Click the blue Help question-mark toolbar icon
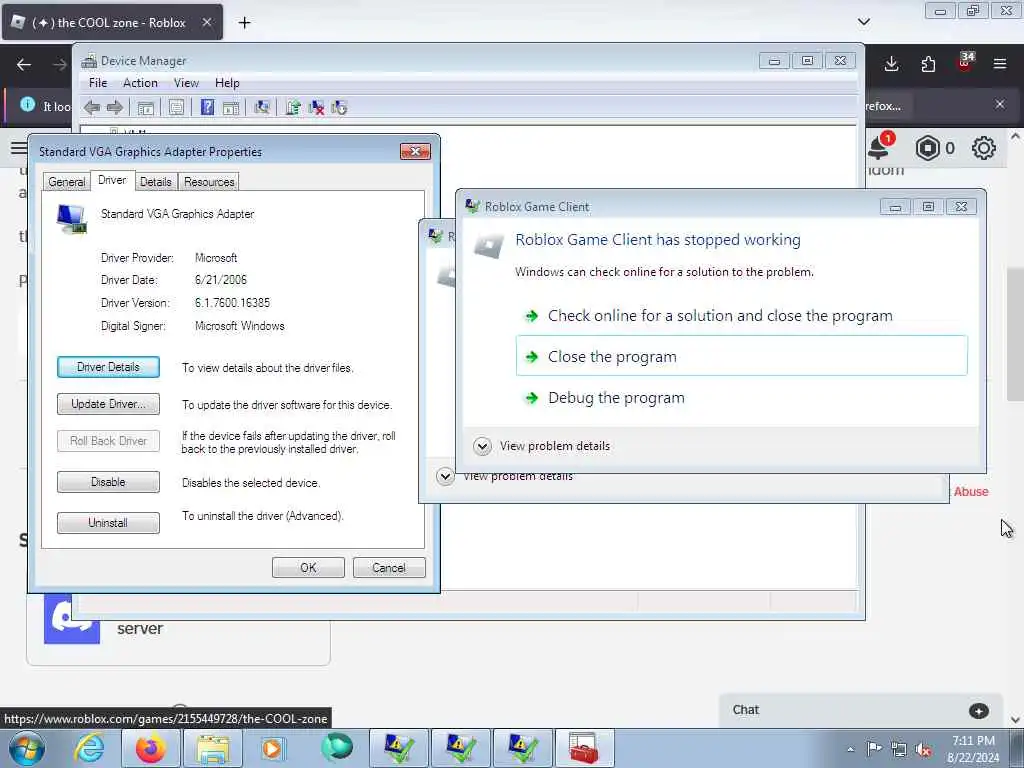The height and width of the screenshot is (768, 1024). pos(207,107)
